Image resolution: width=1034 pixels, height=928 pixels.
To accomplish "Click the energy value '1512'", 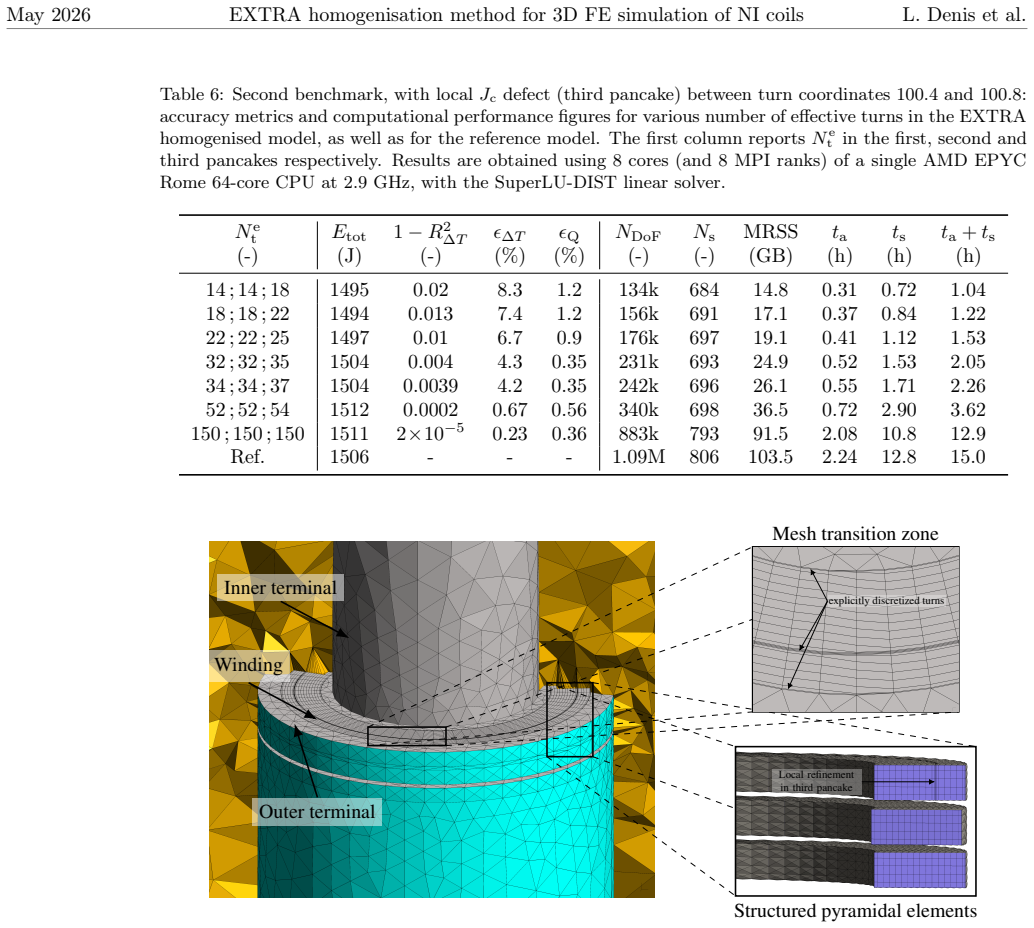I will point(350,410).
